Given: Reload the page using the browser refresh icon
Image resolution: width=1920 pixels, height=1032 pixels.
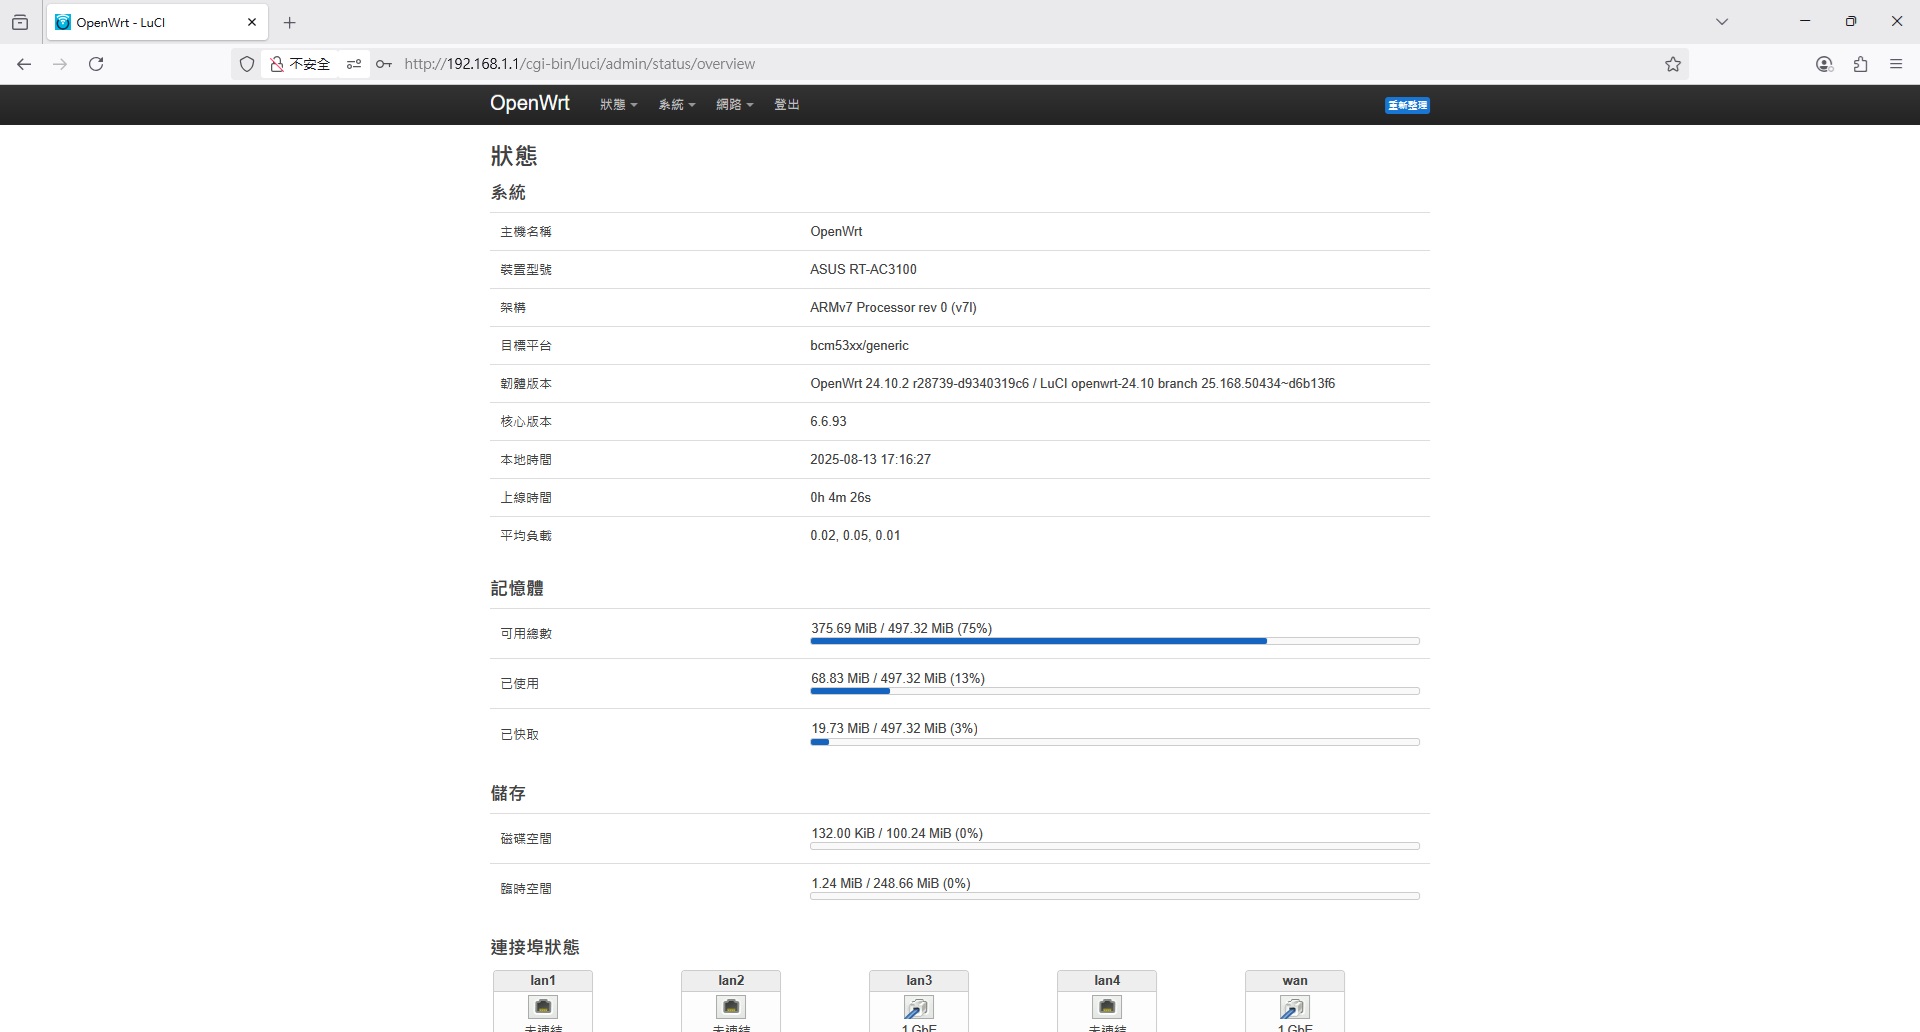Looking at the screenshot, I should 96,64.
